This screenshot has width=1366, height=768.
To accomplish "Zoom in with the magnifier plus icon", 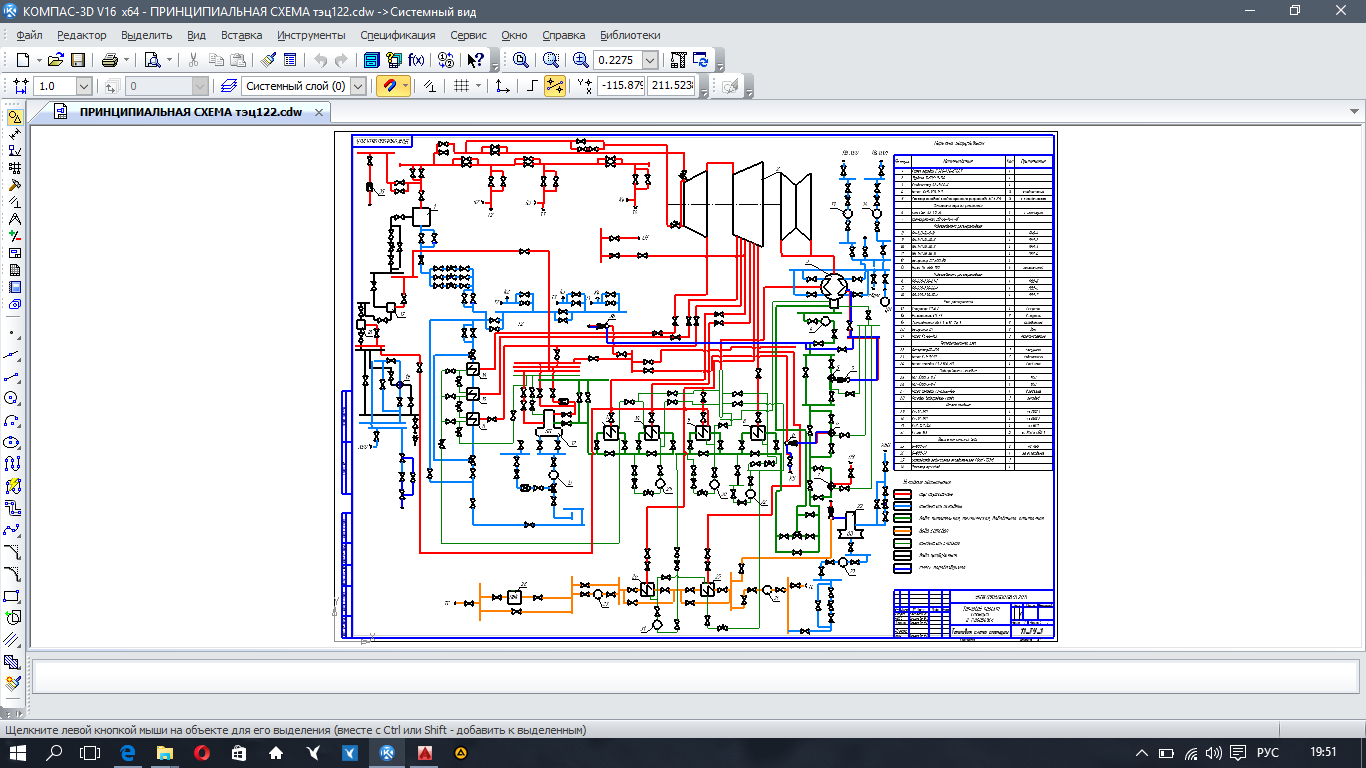I will click(x=580, y=60).
